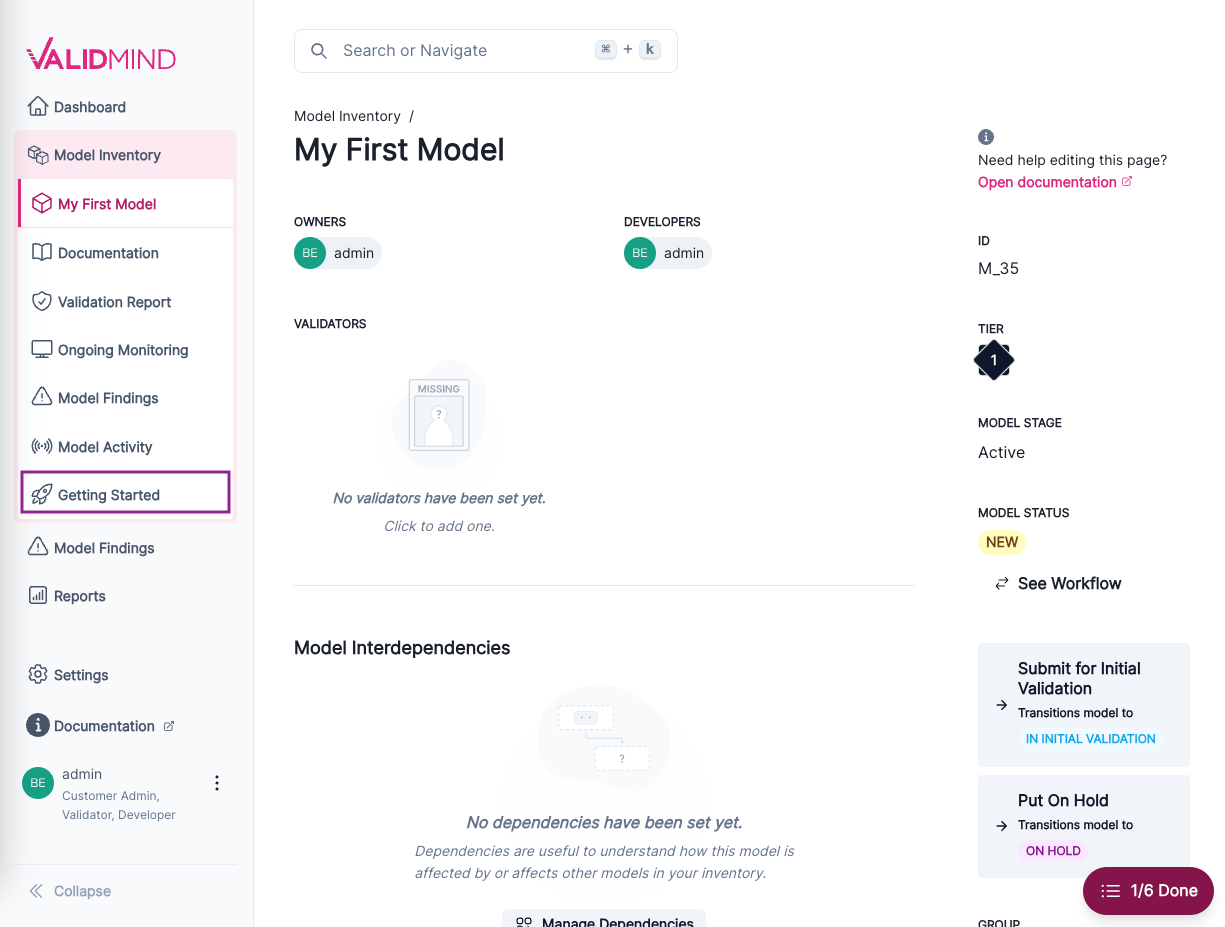The height and width of the screenshot is (927, 1225).
Task: Click Open documentation link for page editing help
Action: 1047,182
